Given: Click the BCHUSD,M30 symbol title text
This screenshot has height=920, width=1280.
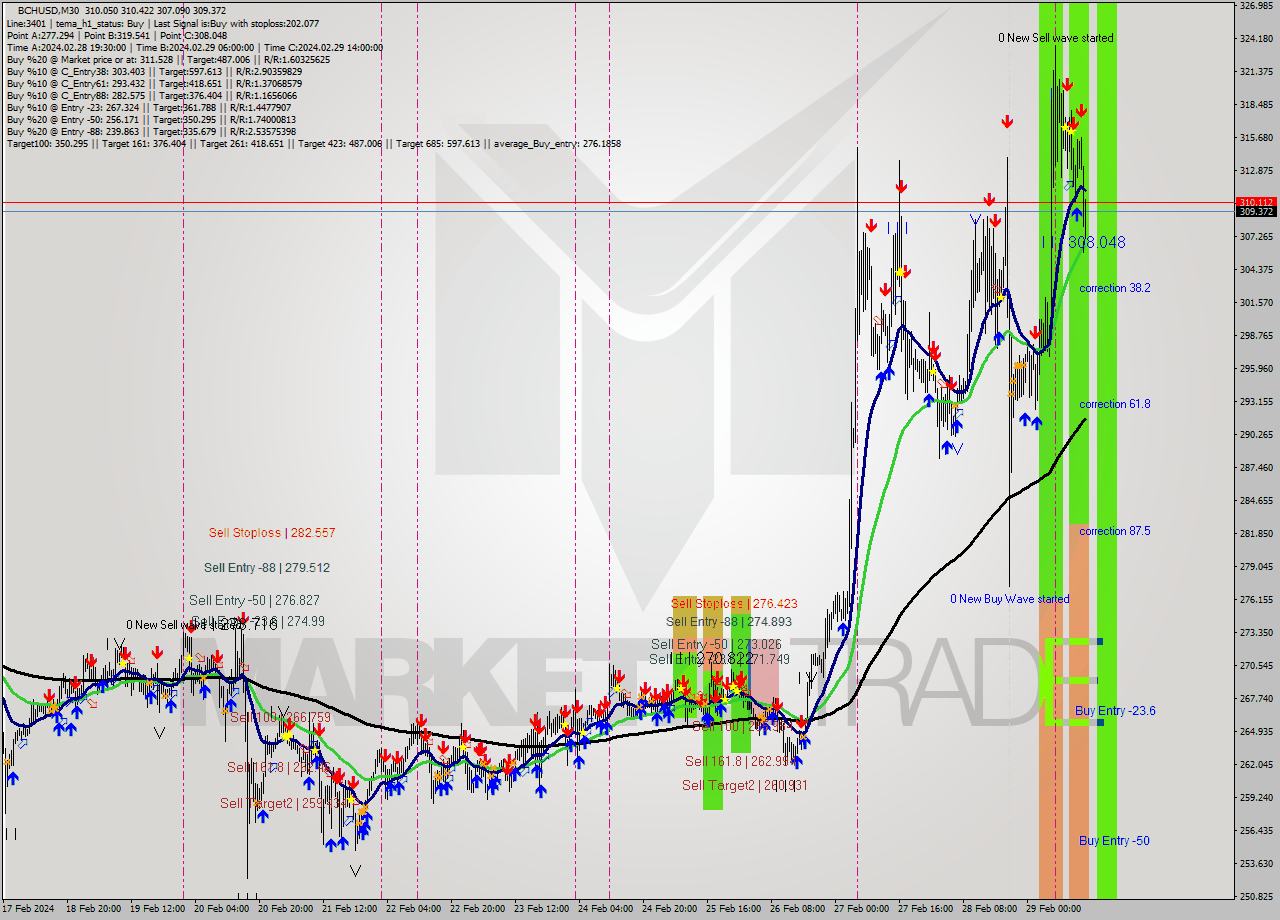Looking at the screenshot, I should pyautogui.click(x=49, y=11).
